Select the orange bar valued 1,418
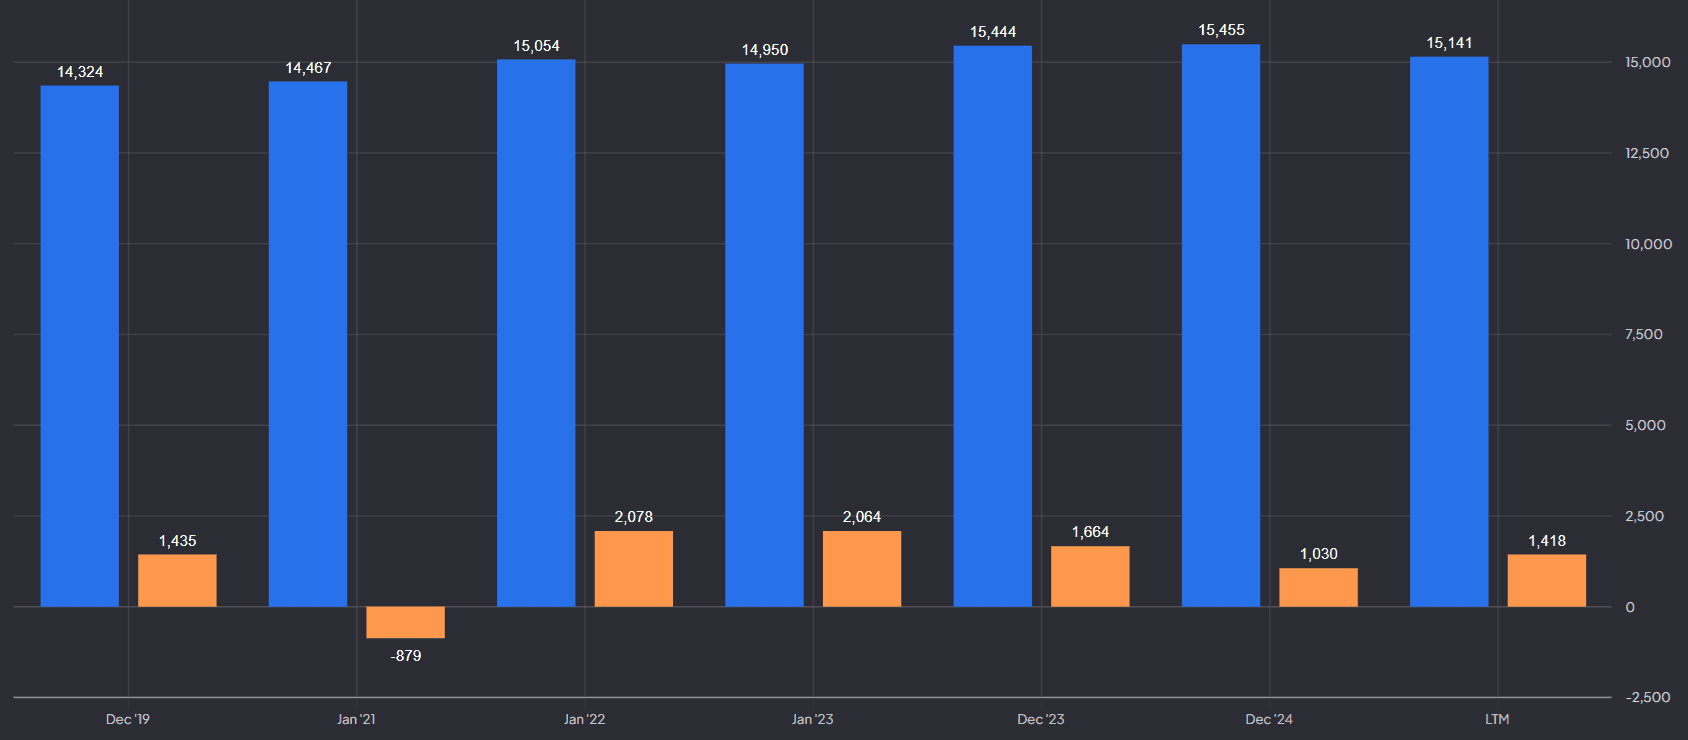Viewport: 1688px width, 740px height. click(x=1546, y=580)
